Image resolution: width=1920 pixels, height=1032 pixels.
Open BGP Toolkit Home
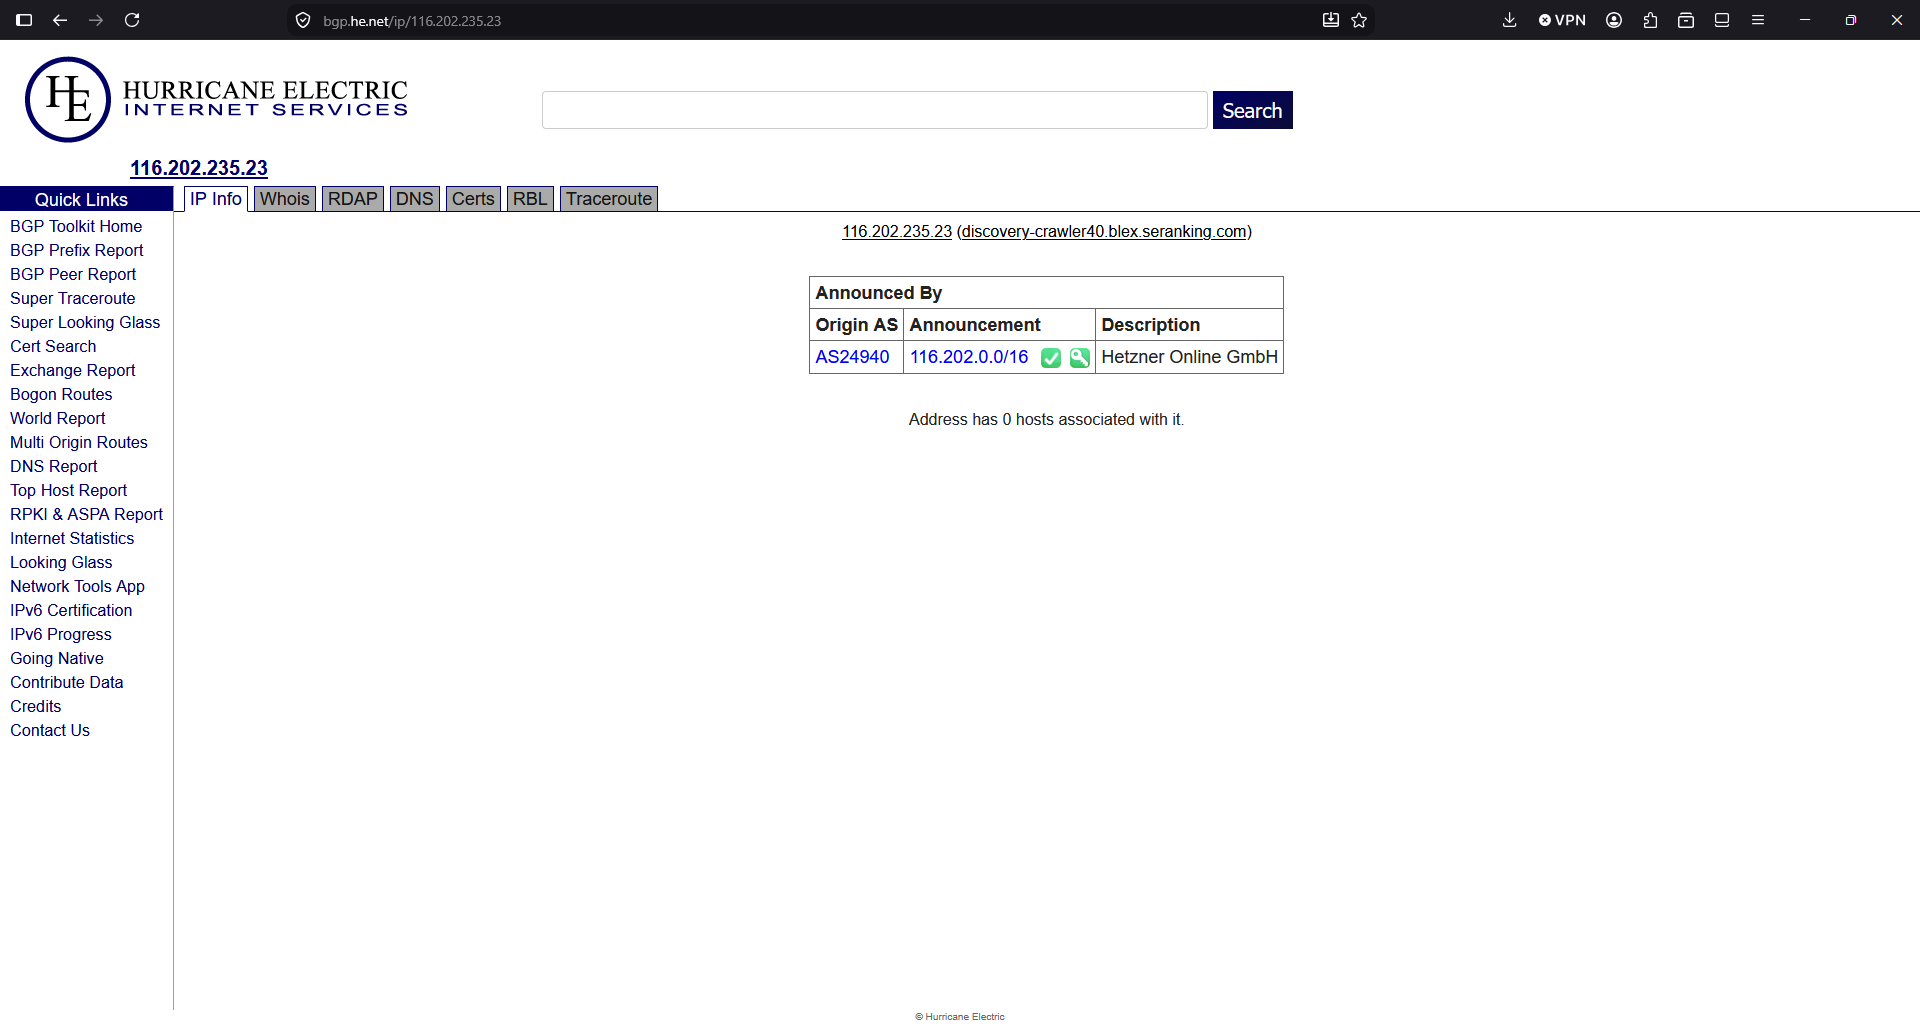point(76,226)
